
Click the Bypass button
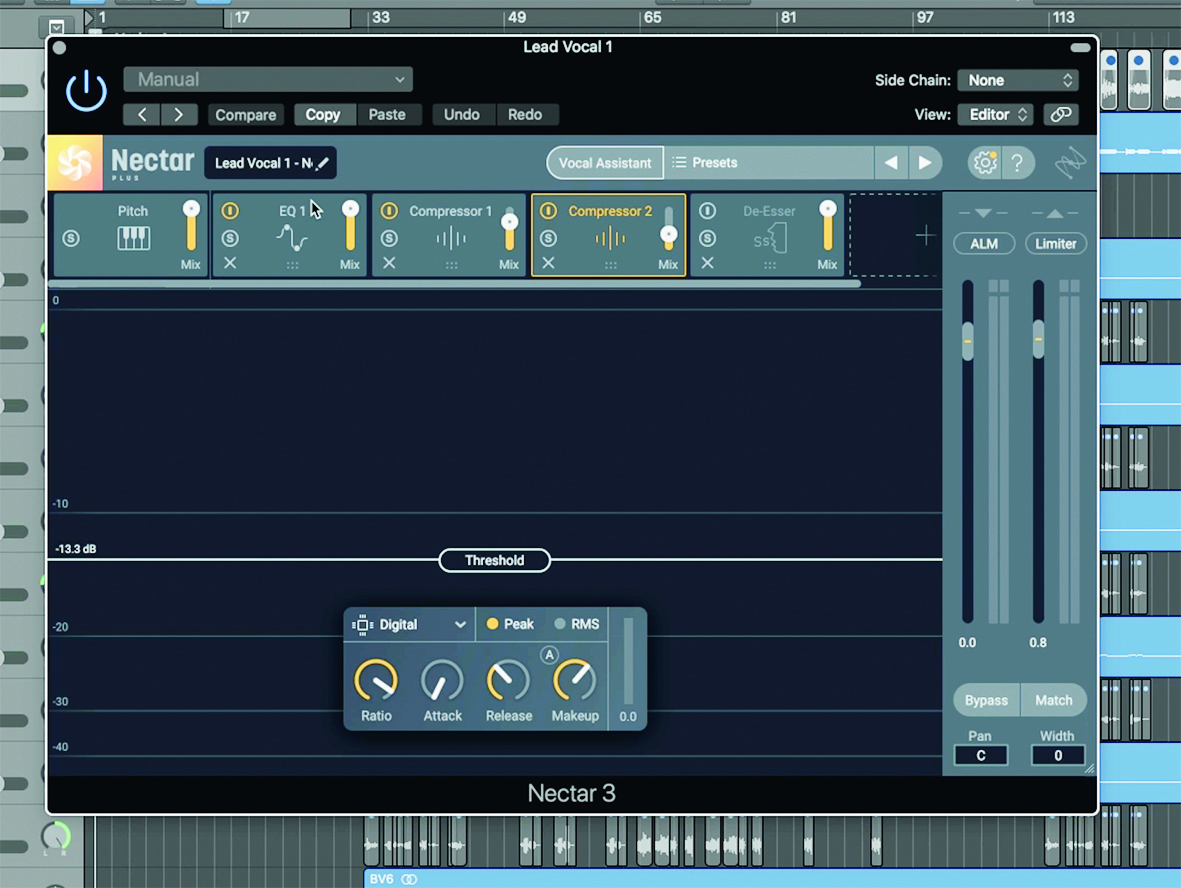coord(987,700)
